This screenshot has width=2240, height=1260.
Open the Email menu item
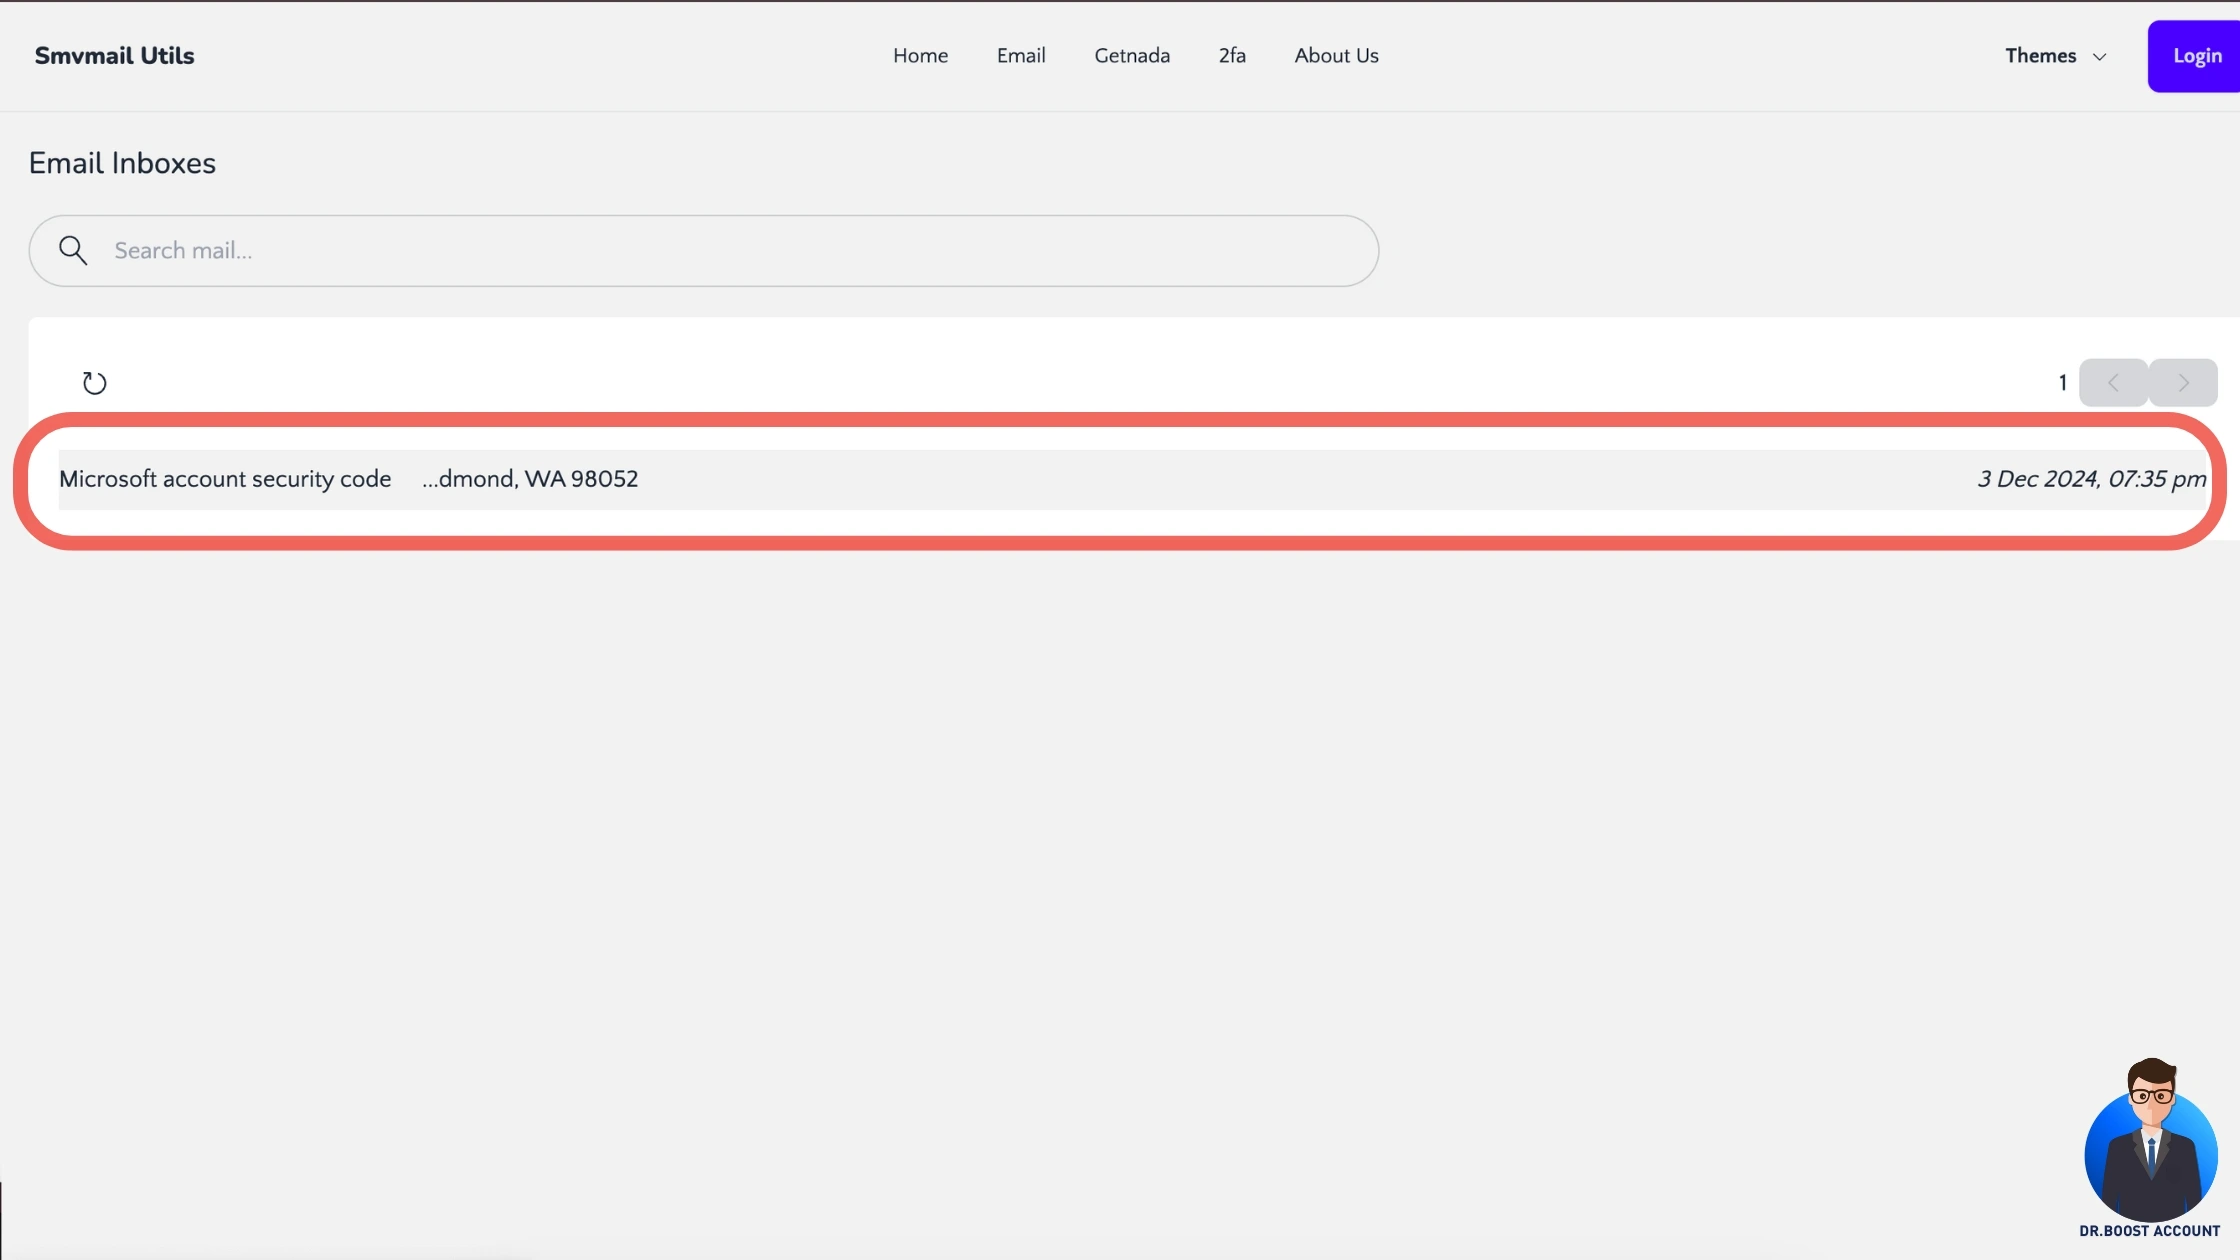[1021, 56]
